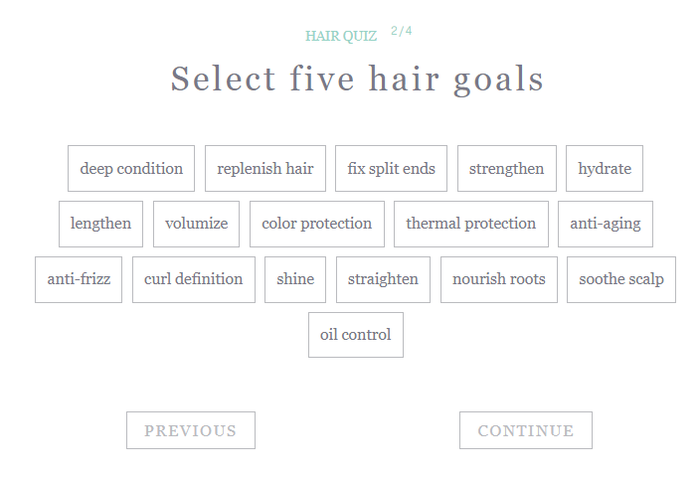This screenshot has height=478, width=700.
Task: Choose fix split ends goal
Action: (x=391, y=168)
